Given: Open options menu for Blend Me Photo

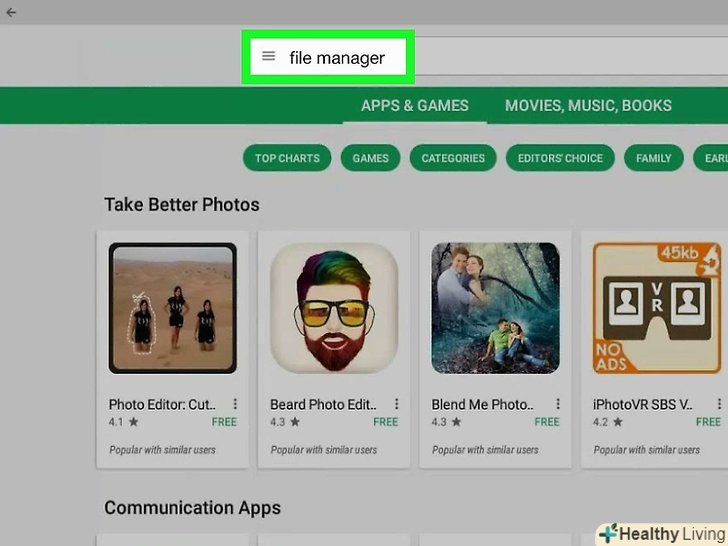Looking at the screenshot, I should (558, 404).
